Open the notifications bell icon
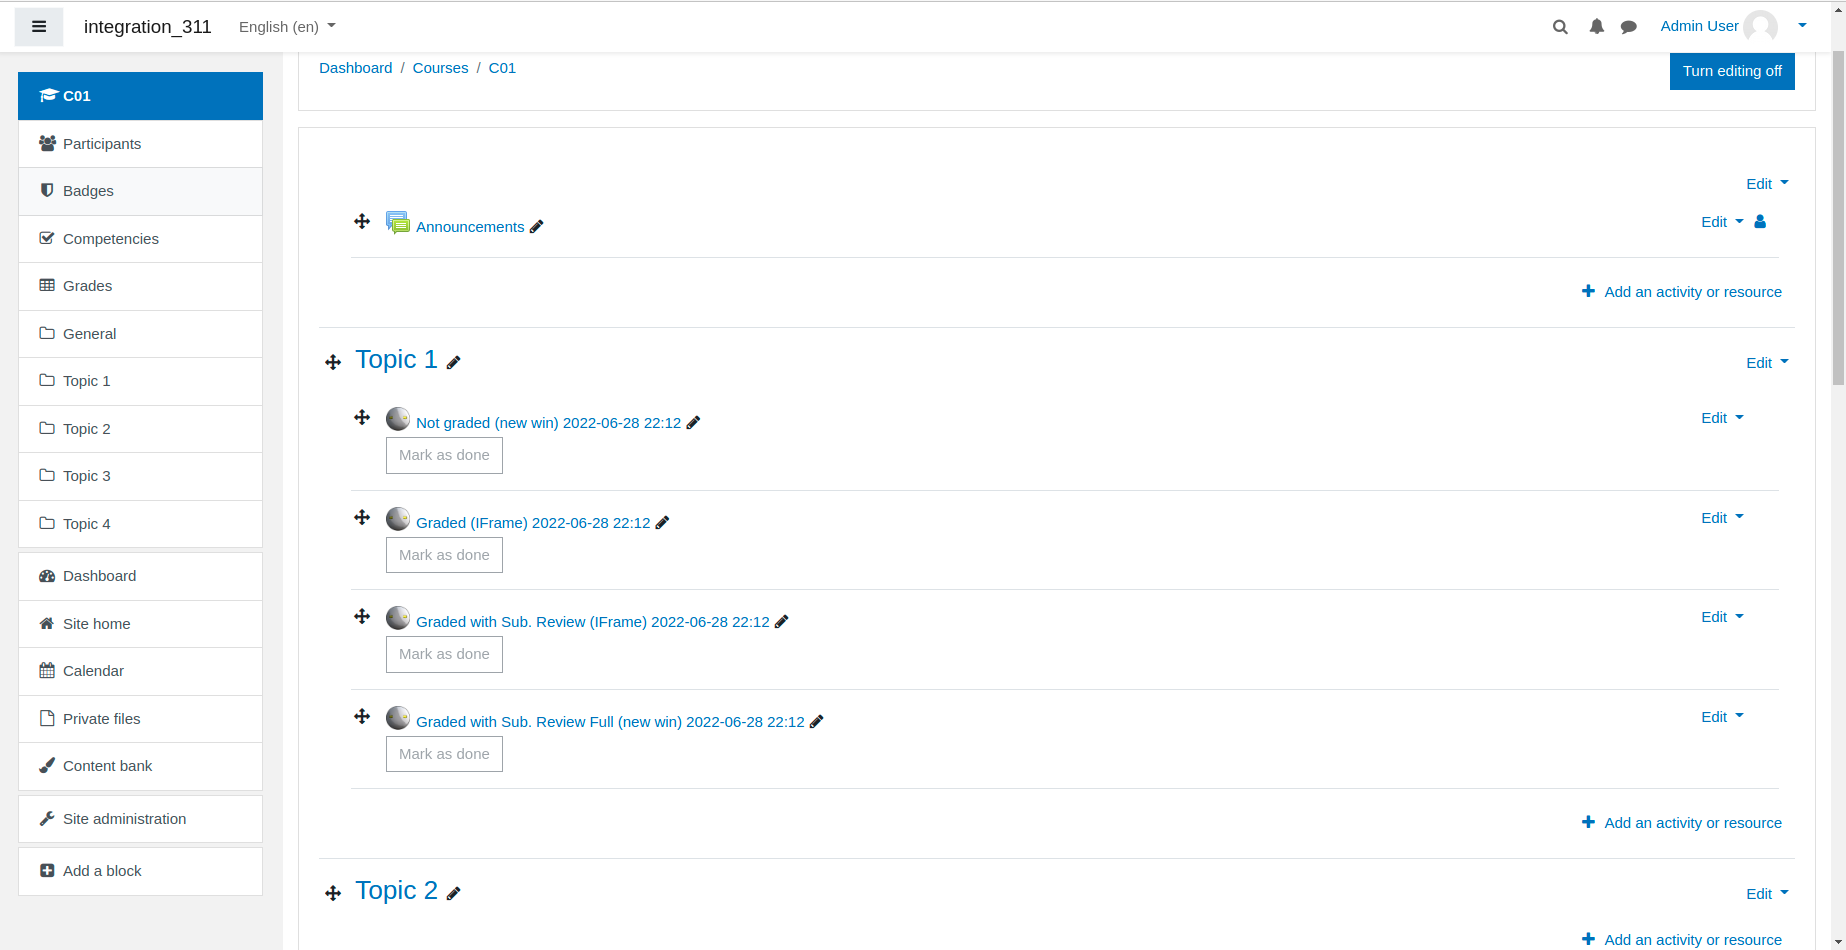Screen dimensions: 1846x950 (1597, 27)
